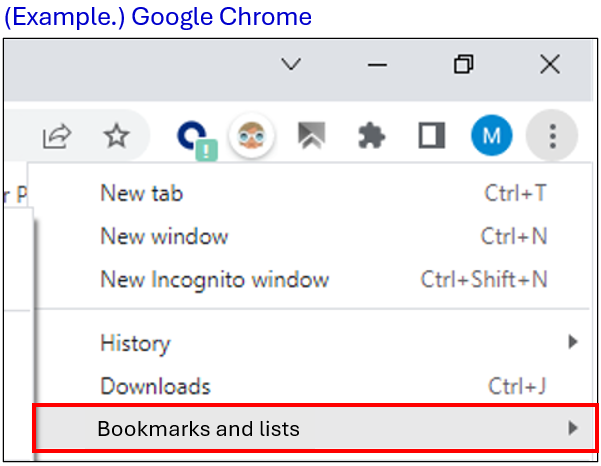601x466 pixels.
Task: Open the profile avatar labeled M
Action: [x=491, y=137]
